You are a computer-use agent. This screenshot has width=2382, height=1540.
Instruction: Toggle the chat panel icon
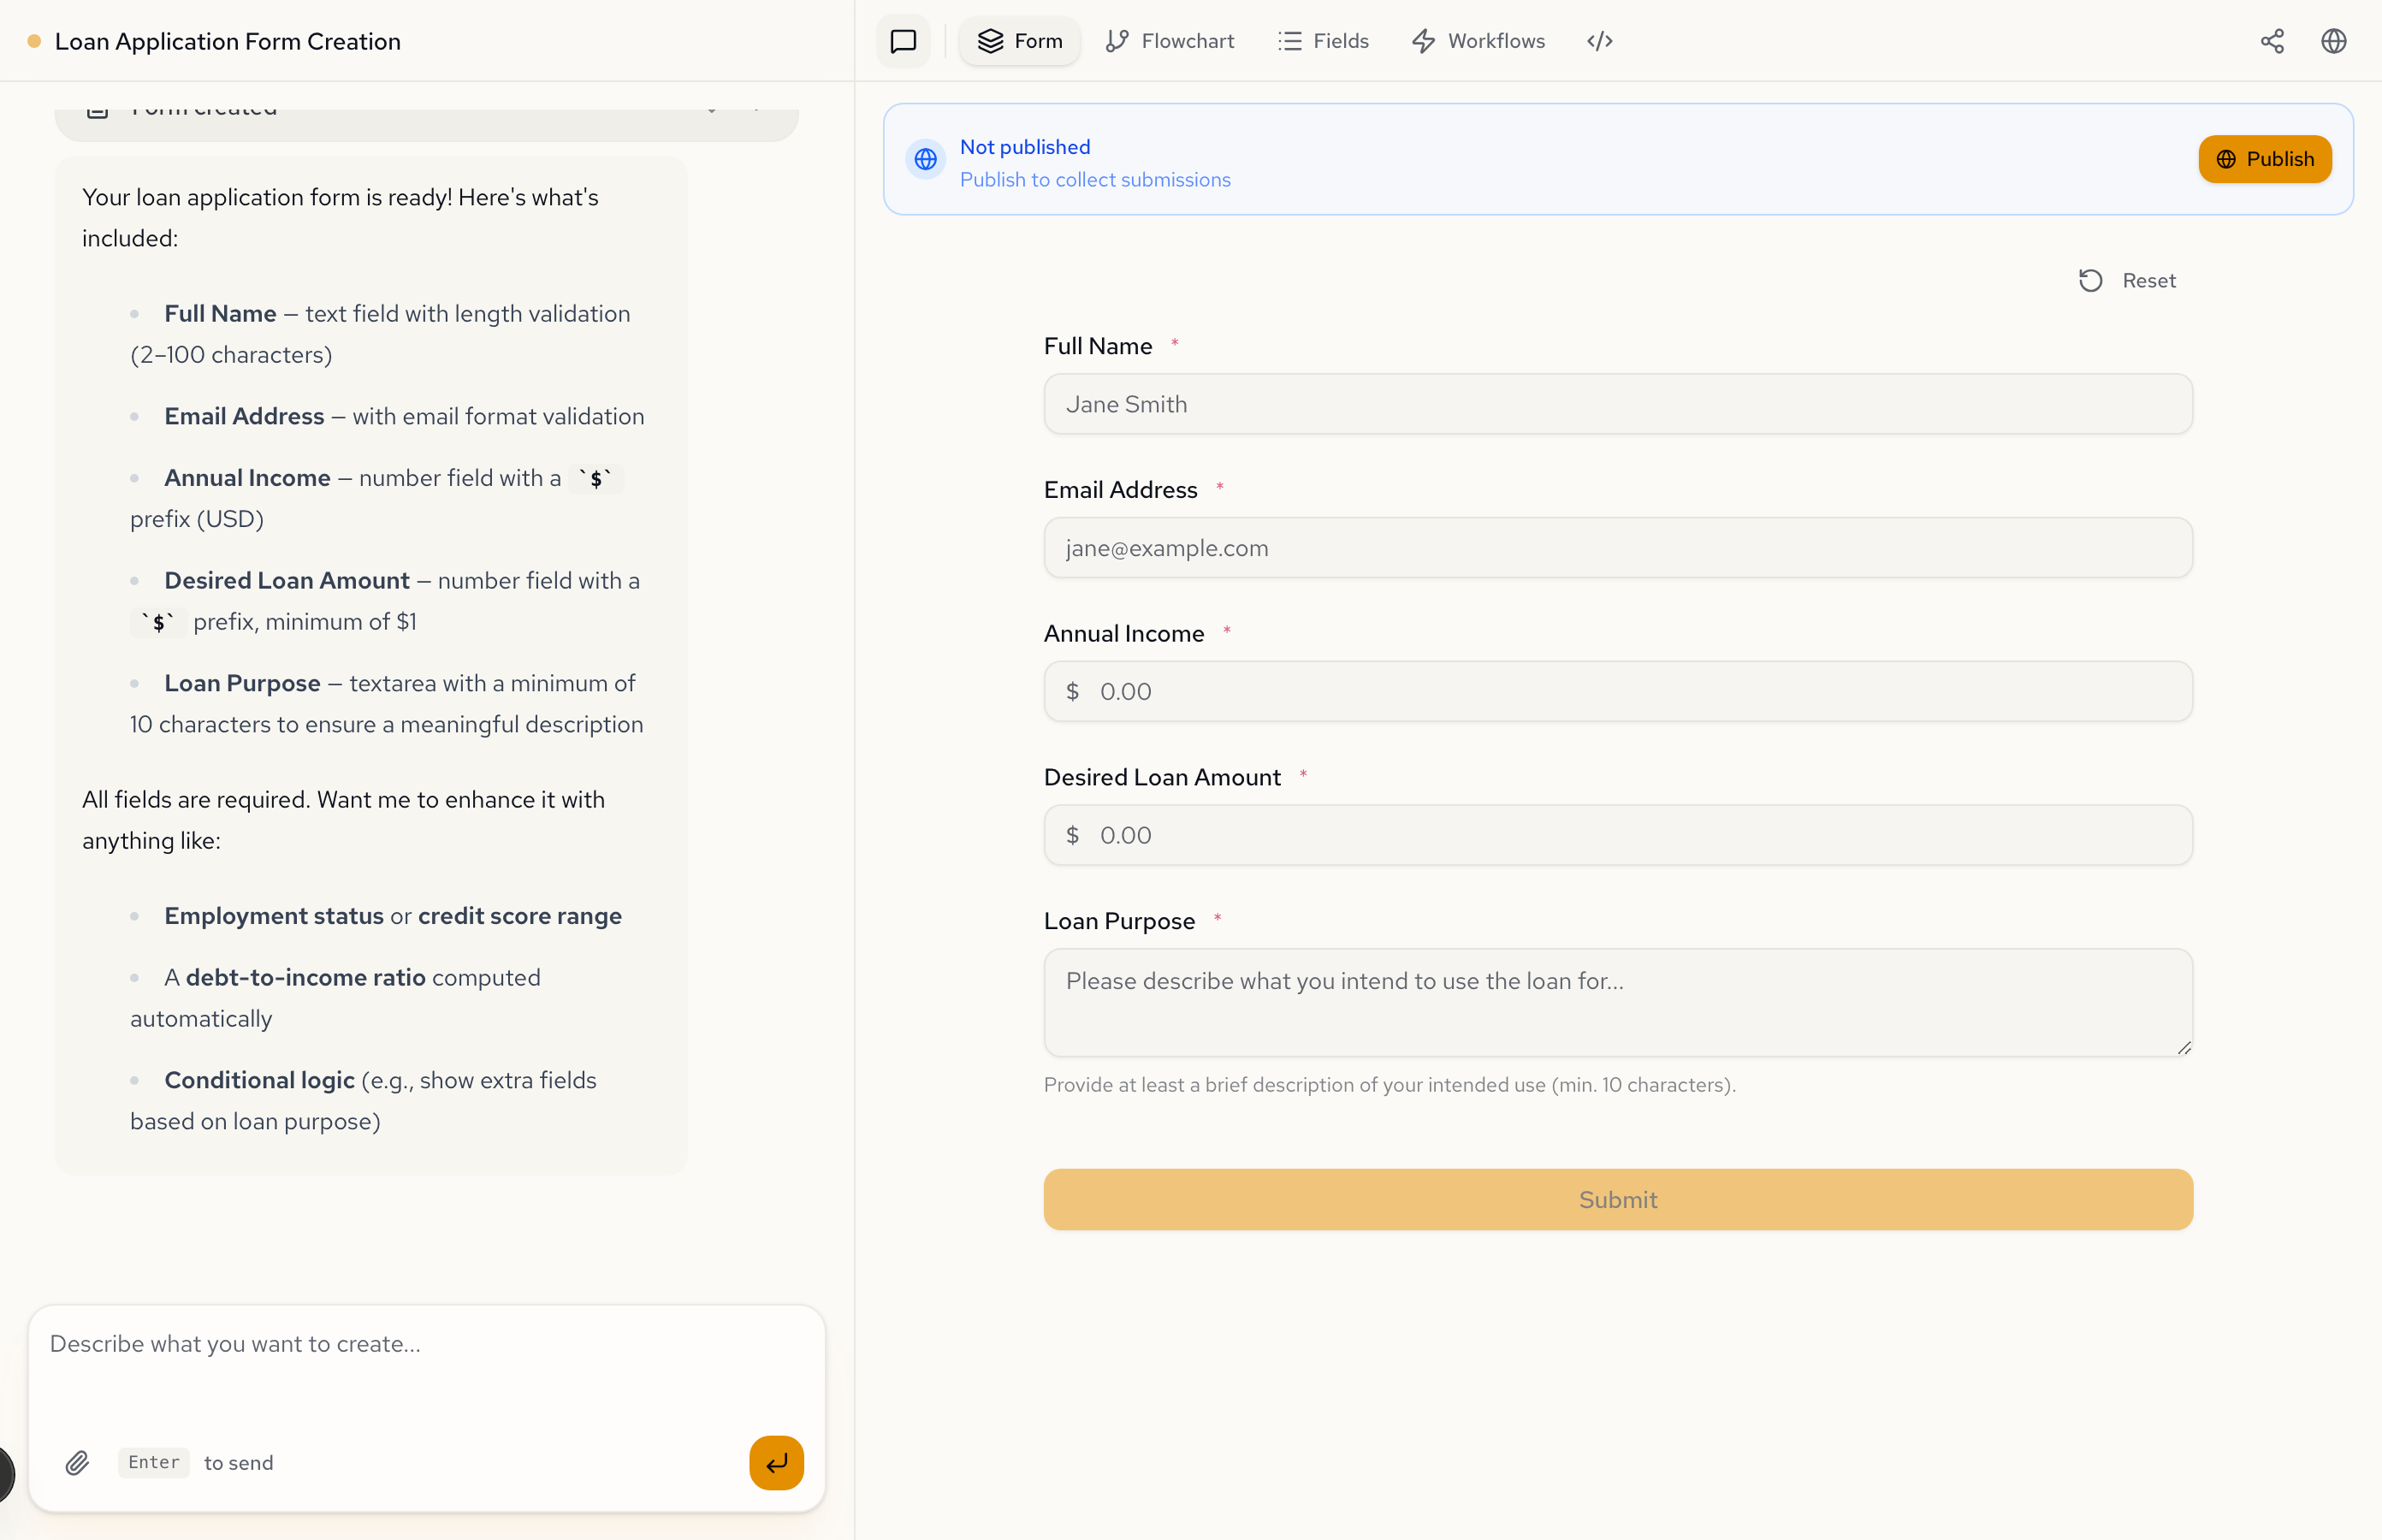(x=903, y=41)
